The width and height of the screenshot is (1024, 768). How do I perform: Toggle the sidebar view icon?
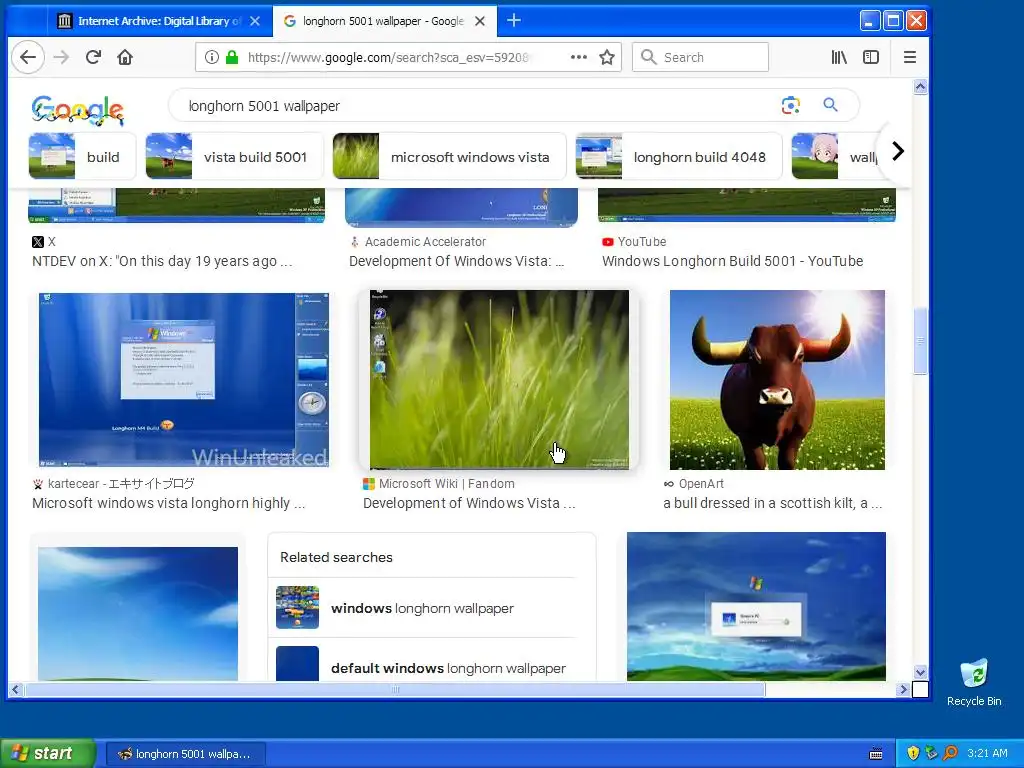click(871, 57)
